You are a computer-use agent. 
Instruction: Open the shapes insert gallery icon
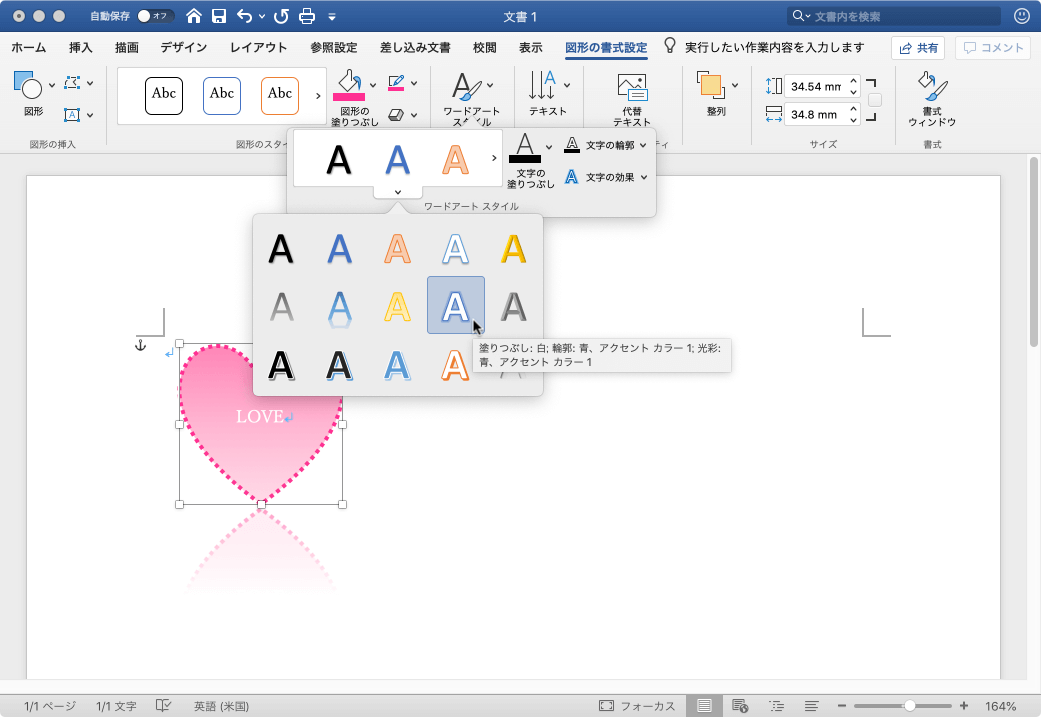click(x=28, y=85)
